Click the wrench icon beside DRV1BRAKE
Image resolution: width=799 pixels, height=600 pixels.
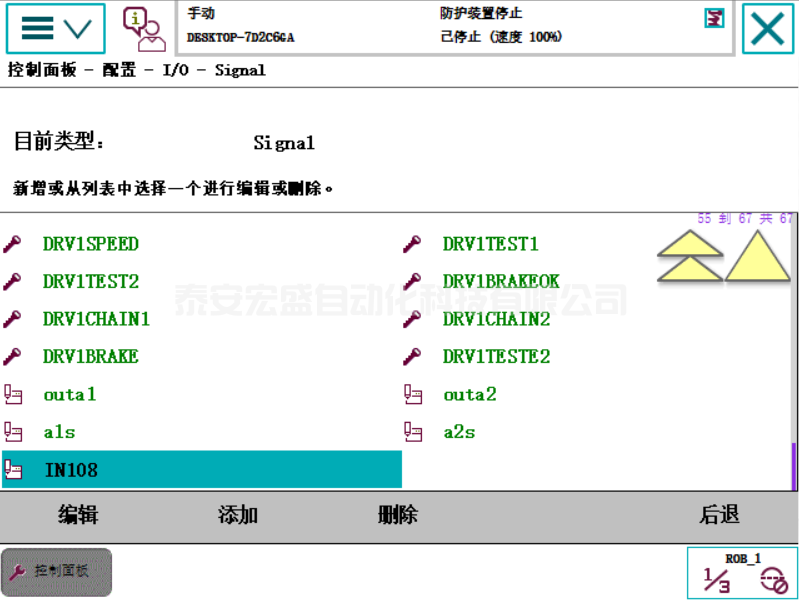12,356
